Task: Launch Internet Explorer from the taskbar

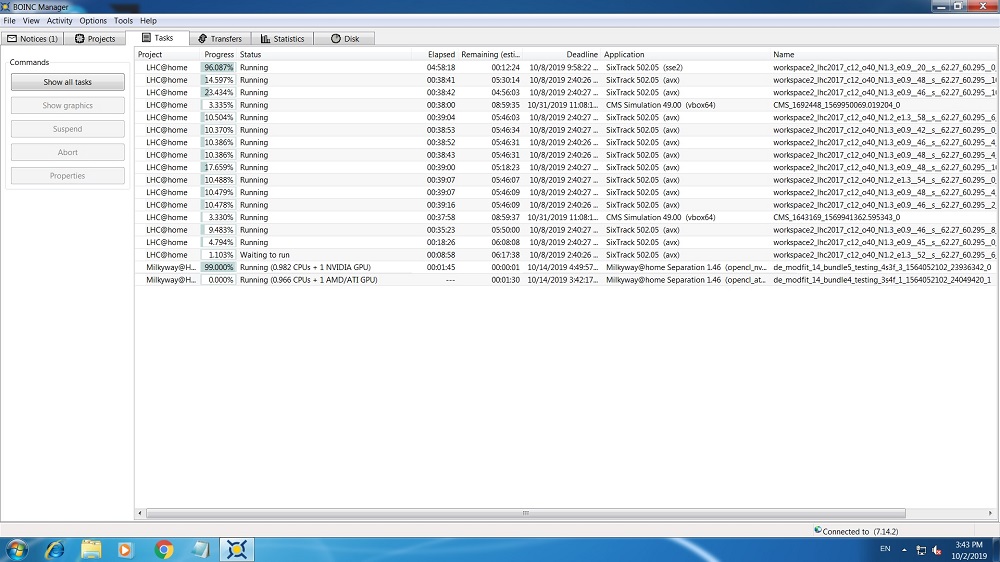Action: tap(55, 549)
